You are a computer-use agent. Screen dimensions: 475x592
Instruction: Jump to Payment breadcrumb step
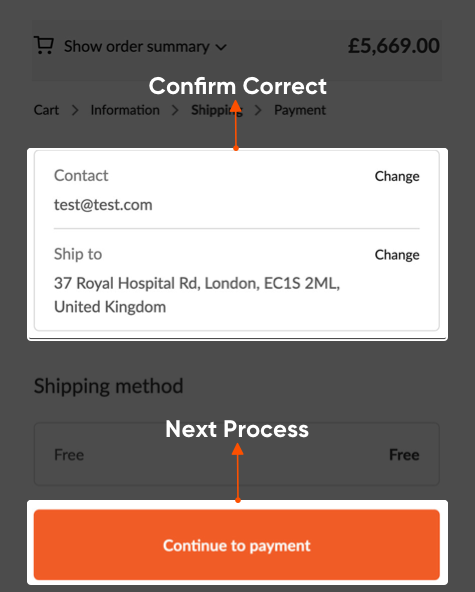pos(300,110)
